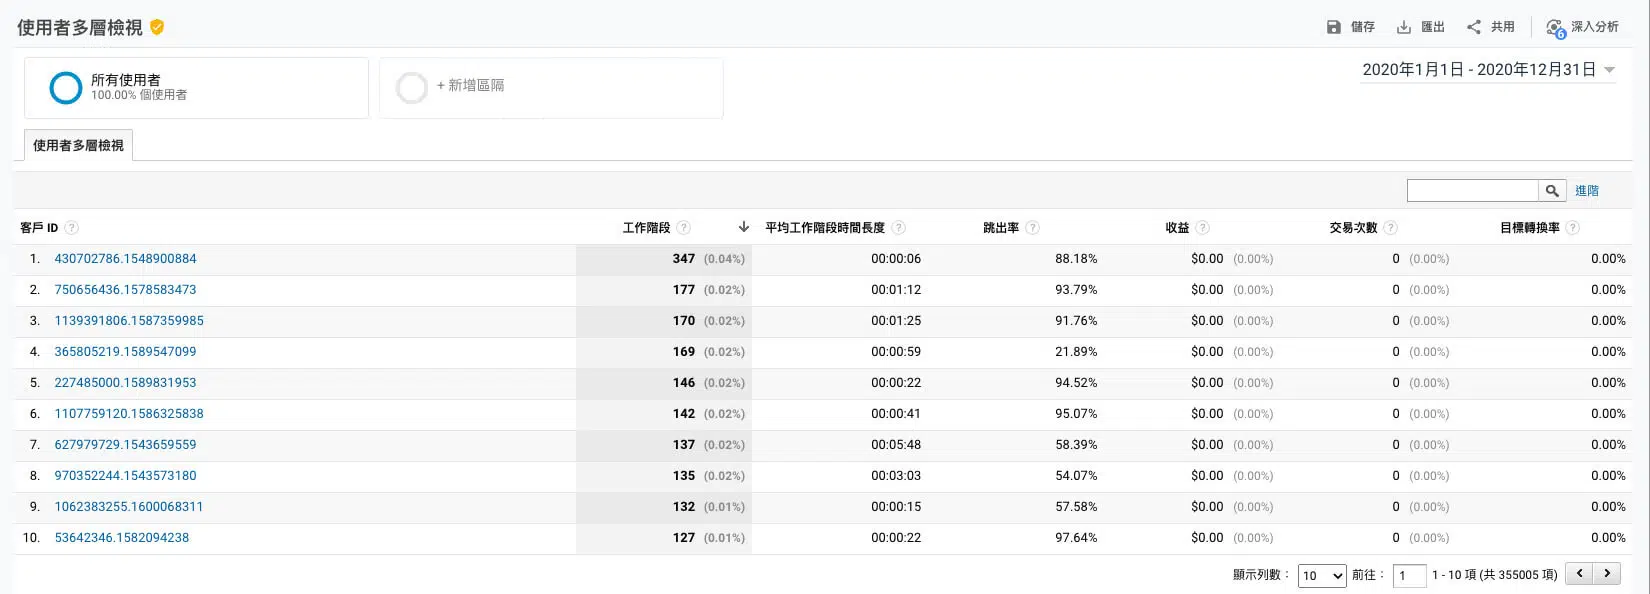The height and width of the screenshot is (594, 1650).
Task: Click help icon next to 客戶 ID
Action: point(71,228)
